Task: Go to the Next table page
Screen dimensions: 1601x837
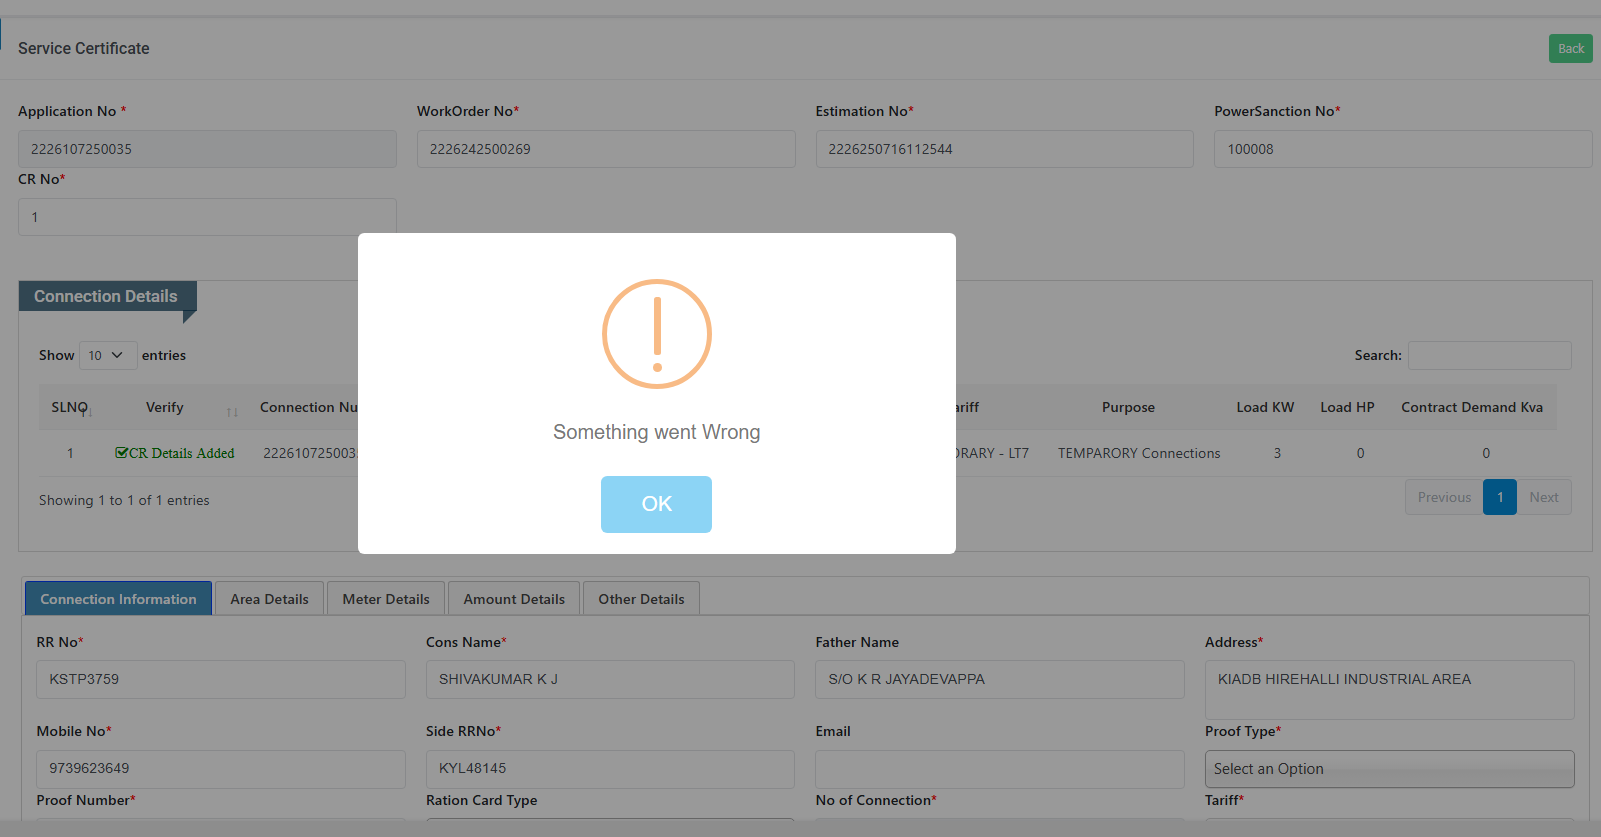Action: point(1543,497)
